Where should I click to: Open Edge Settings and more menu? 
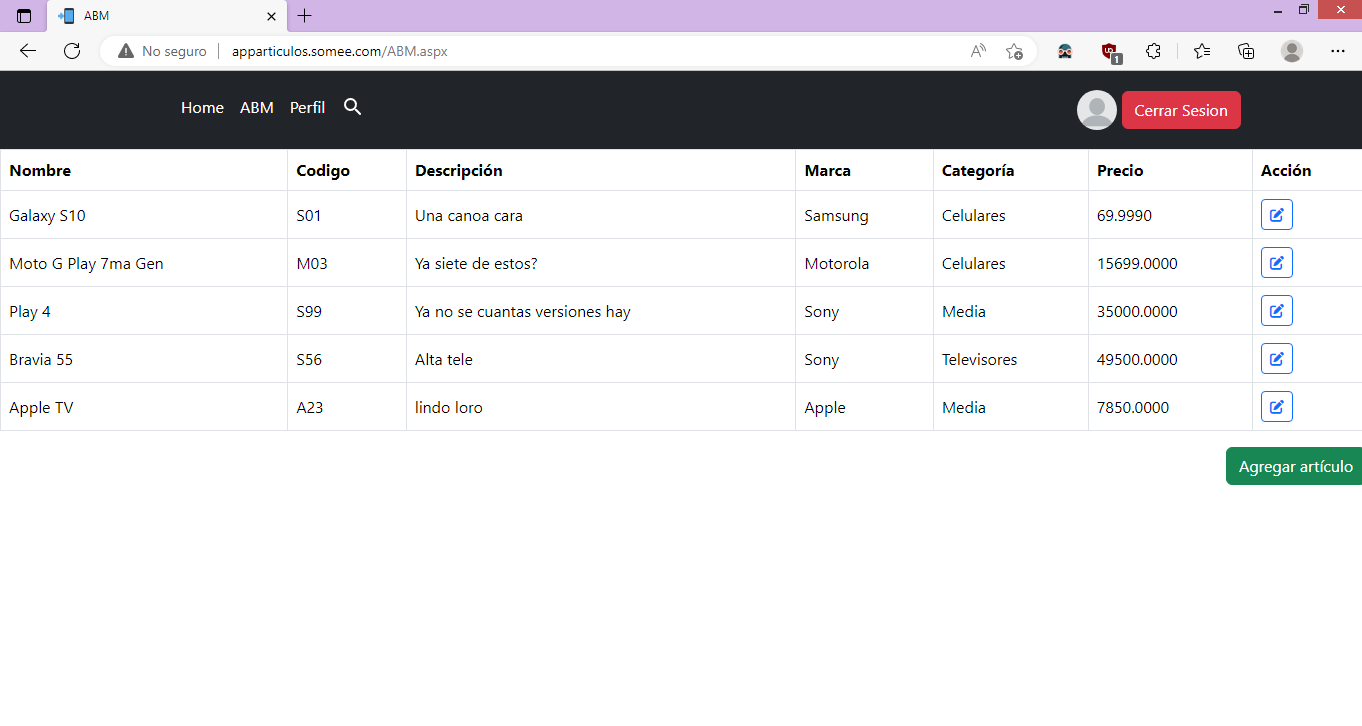click(1338, 51)
